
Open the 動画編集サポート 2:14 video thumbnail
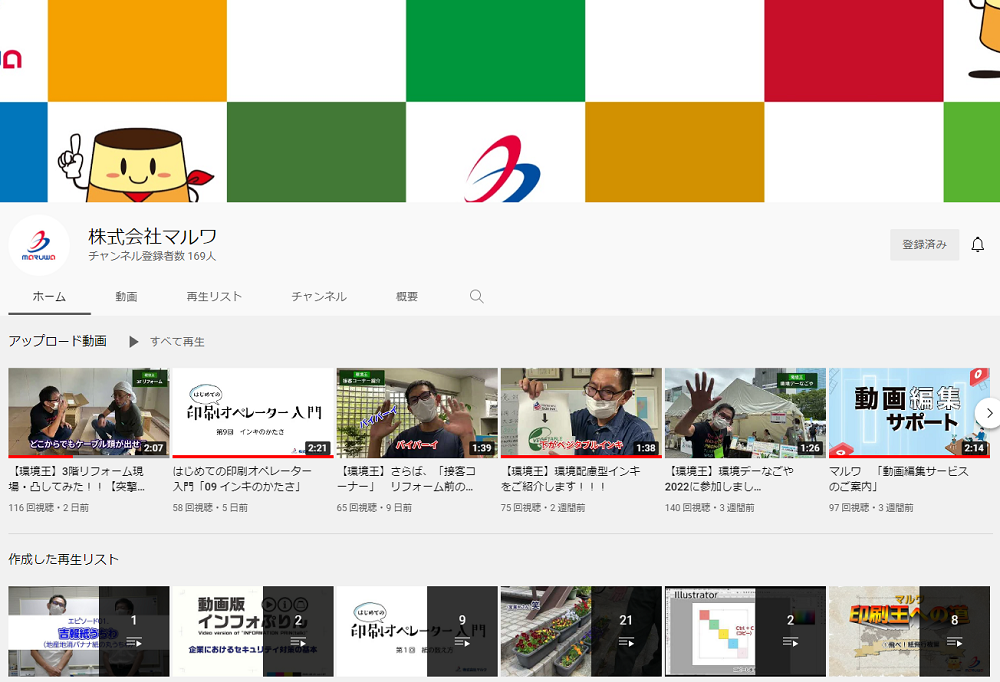909,413
